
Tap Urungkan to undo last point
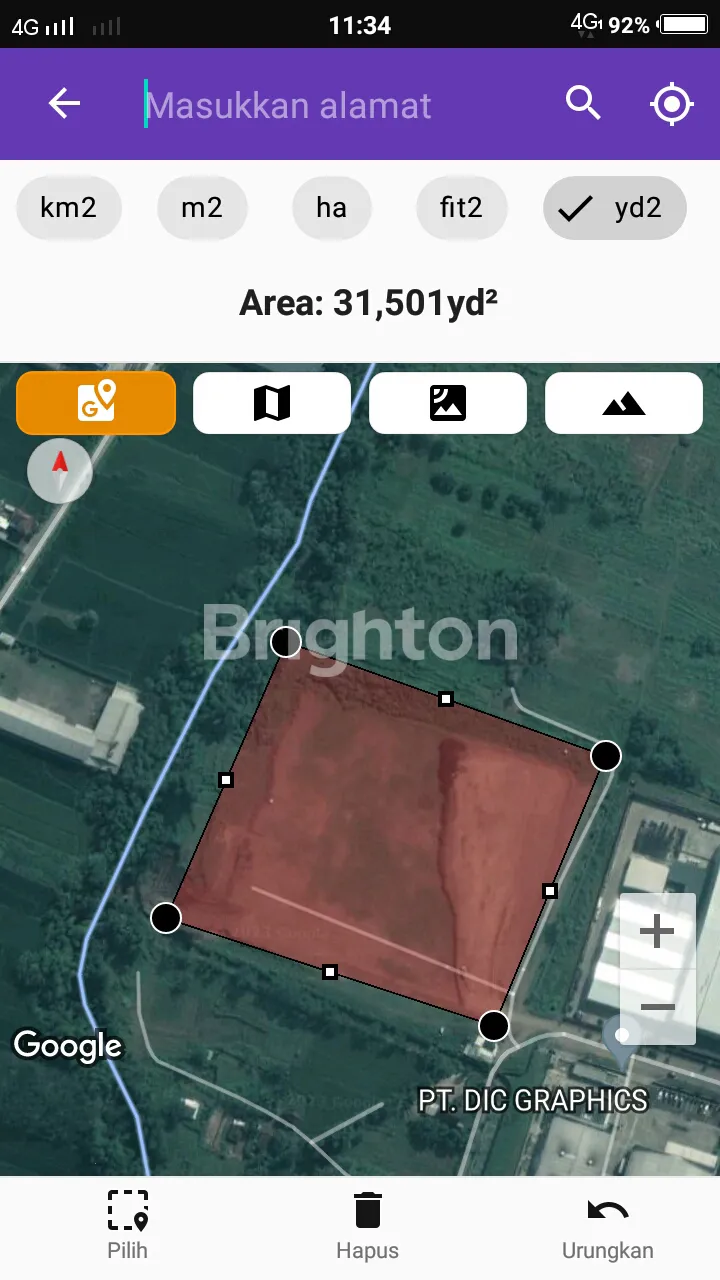(x=608, y=1226)
